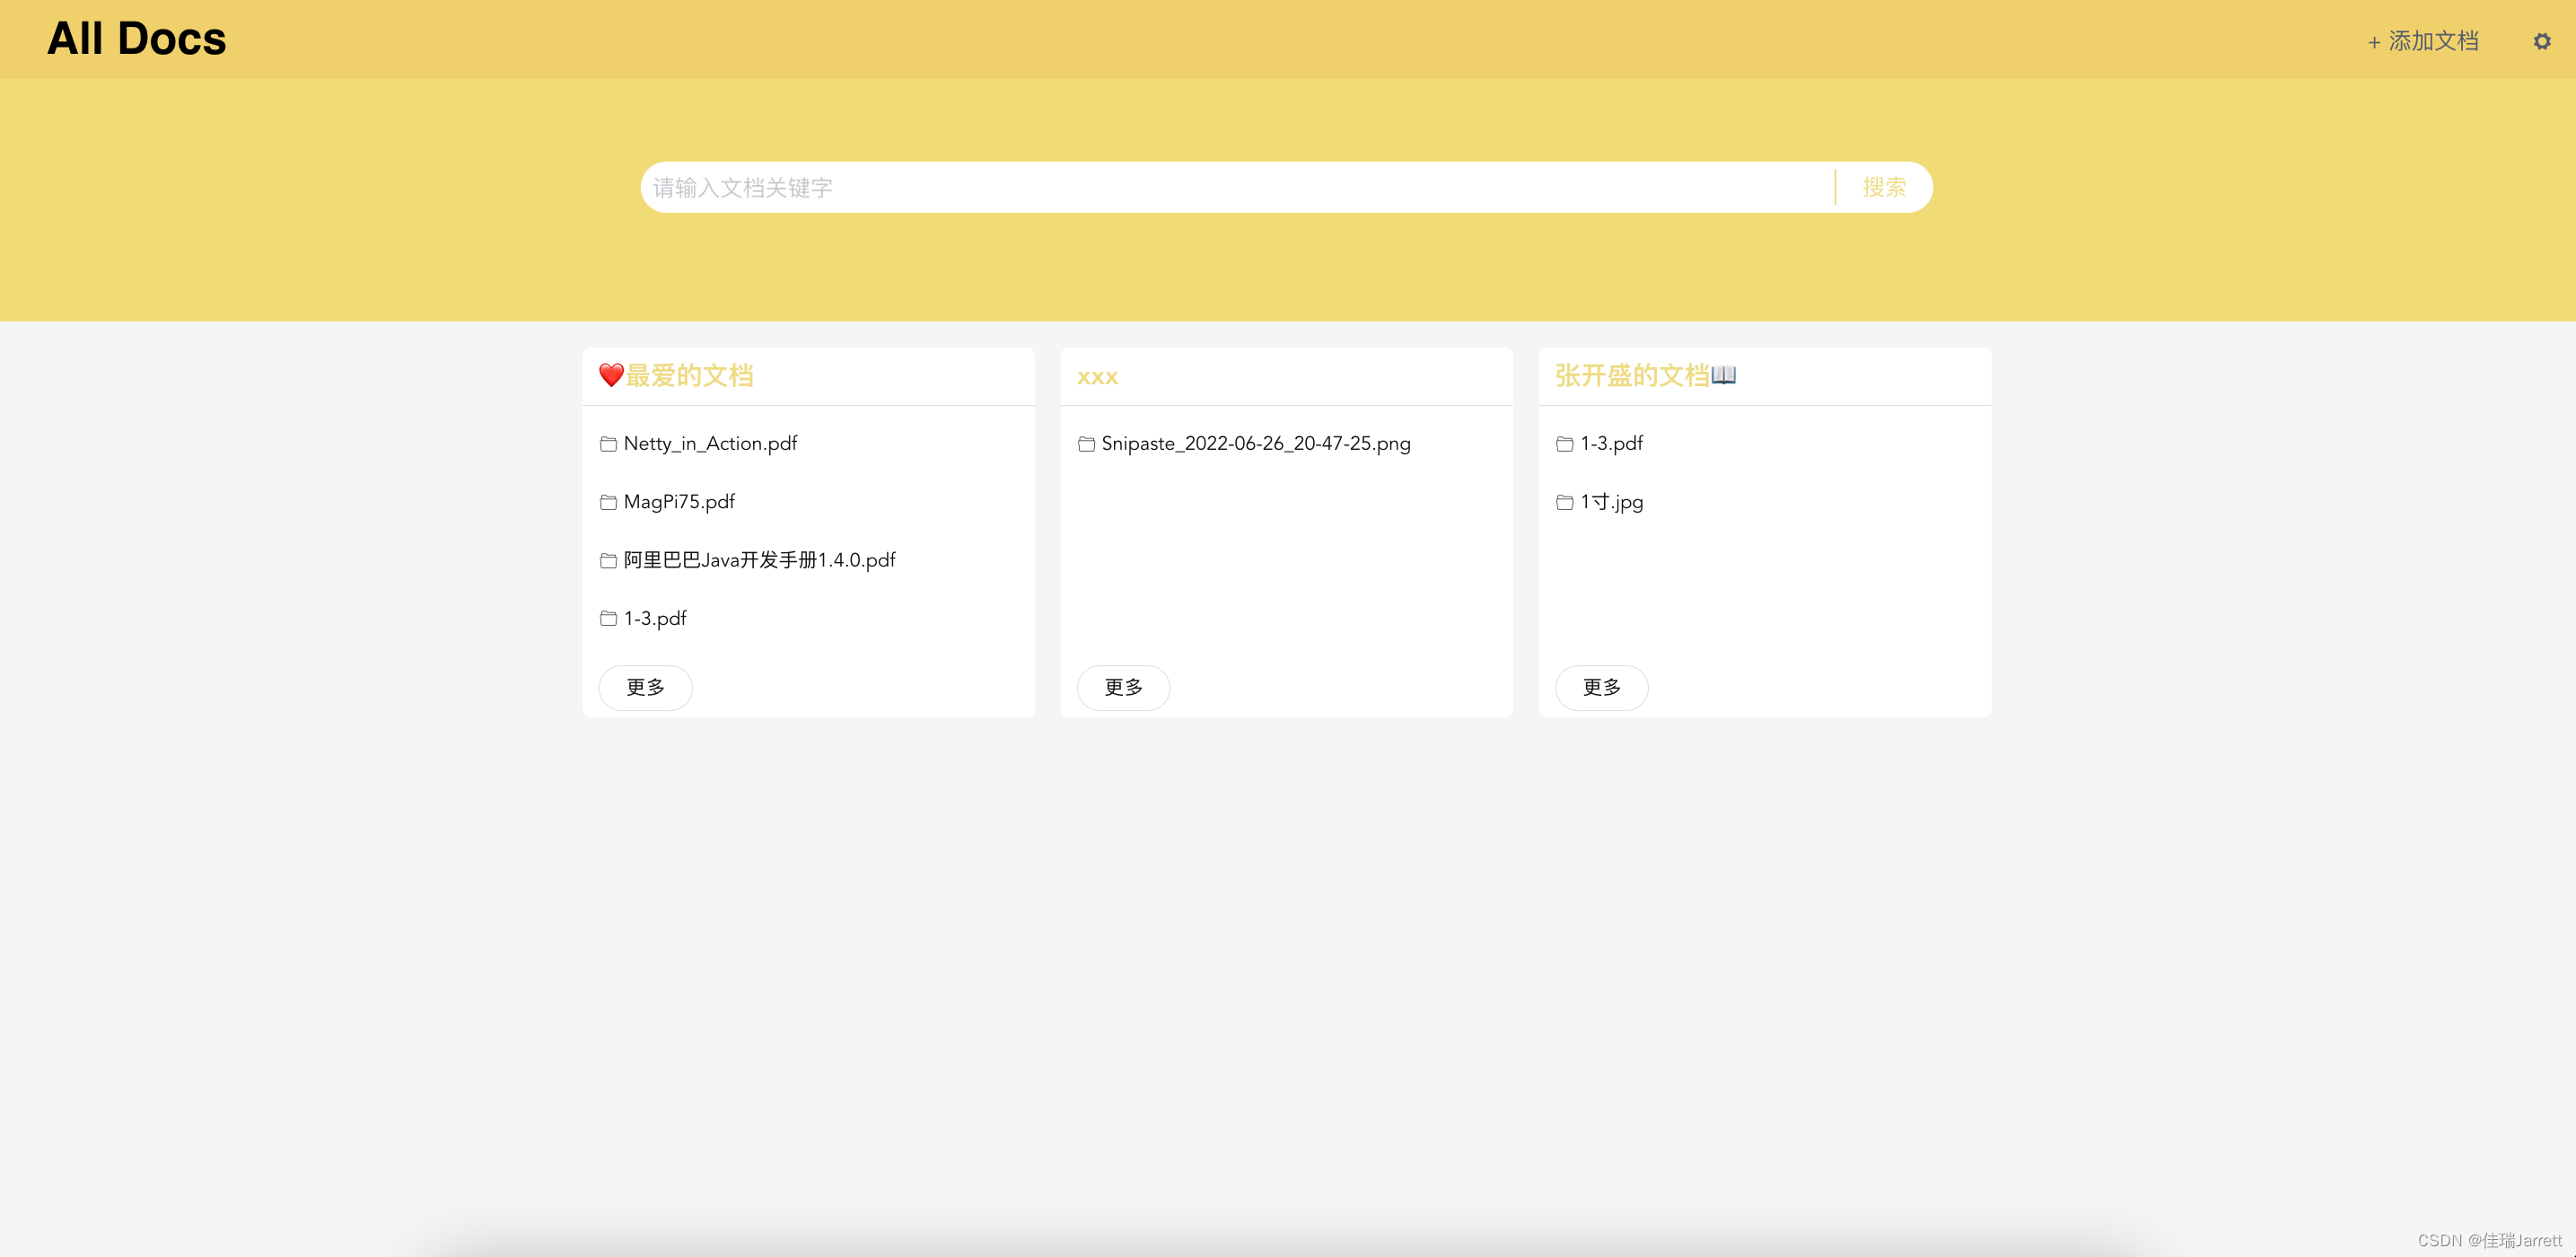Open 阿里巴巴Java开发手册1.4.0.pdf document
2576x1257 pixels.
(759, 560)
